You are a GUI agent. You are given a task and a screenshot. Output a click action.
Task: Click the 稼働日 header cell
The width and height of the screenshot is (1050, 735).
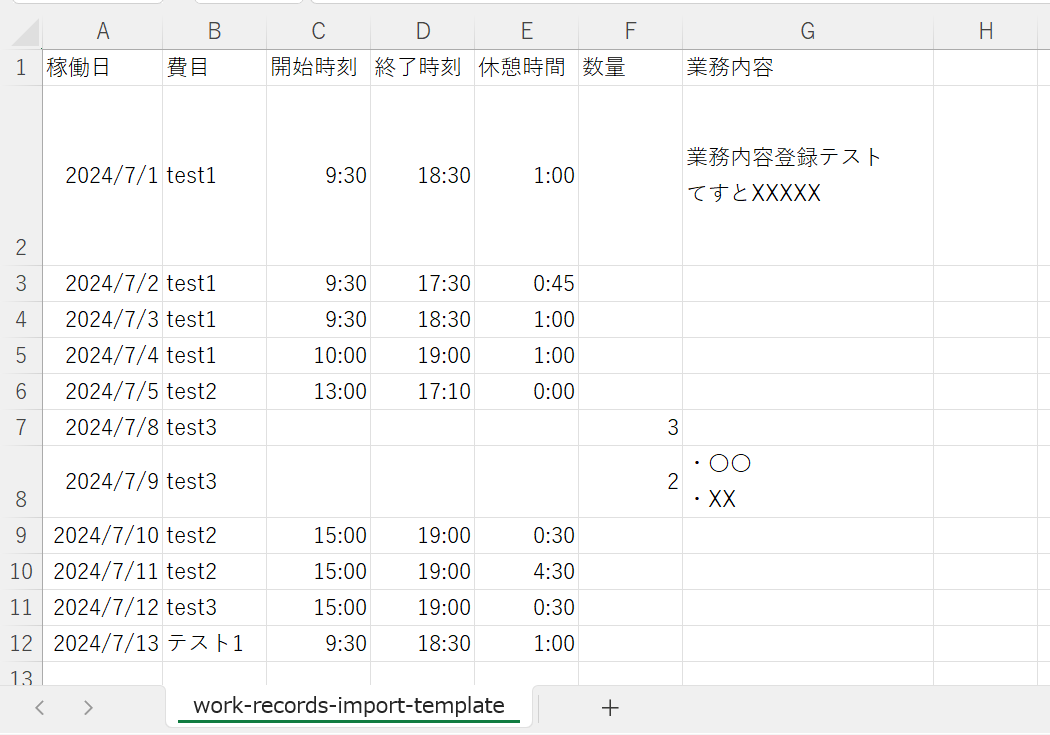tap(102, 67)
